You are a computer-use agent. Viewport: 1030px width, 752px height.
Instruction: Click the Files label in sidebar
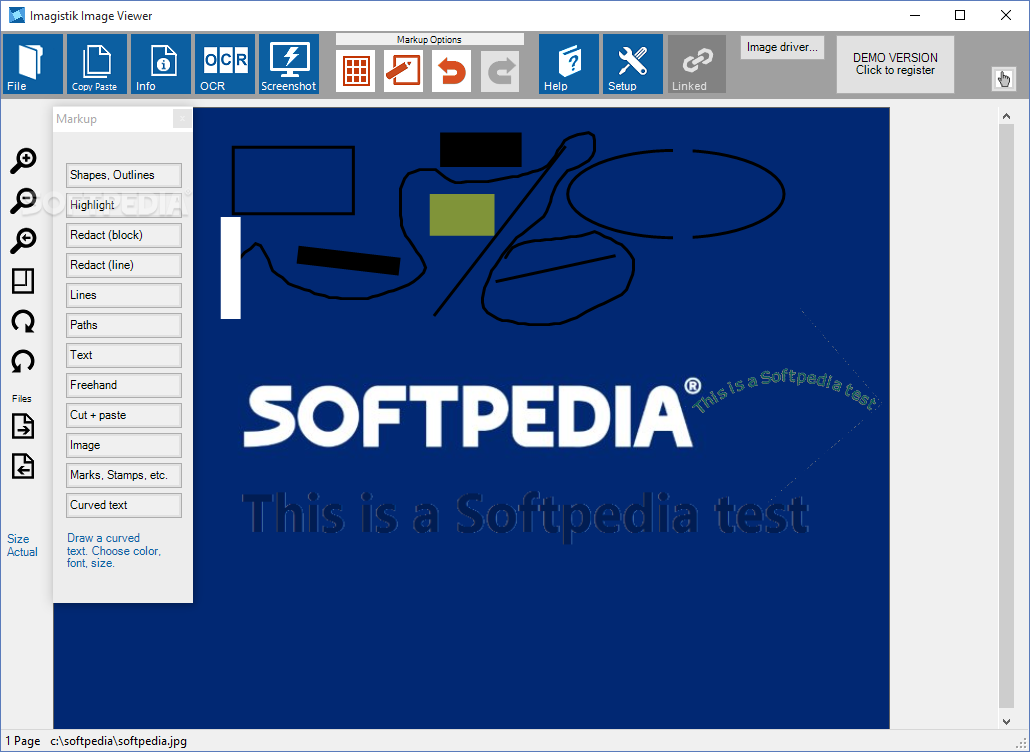(22, 399)
